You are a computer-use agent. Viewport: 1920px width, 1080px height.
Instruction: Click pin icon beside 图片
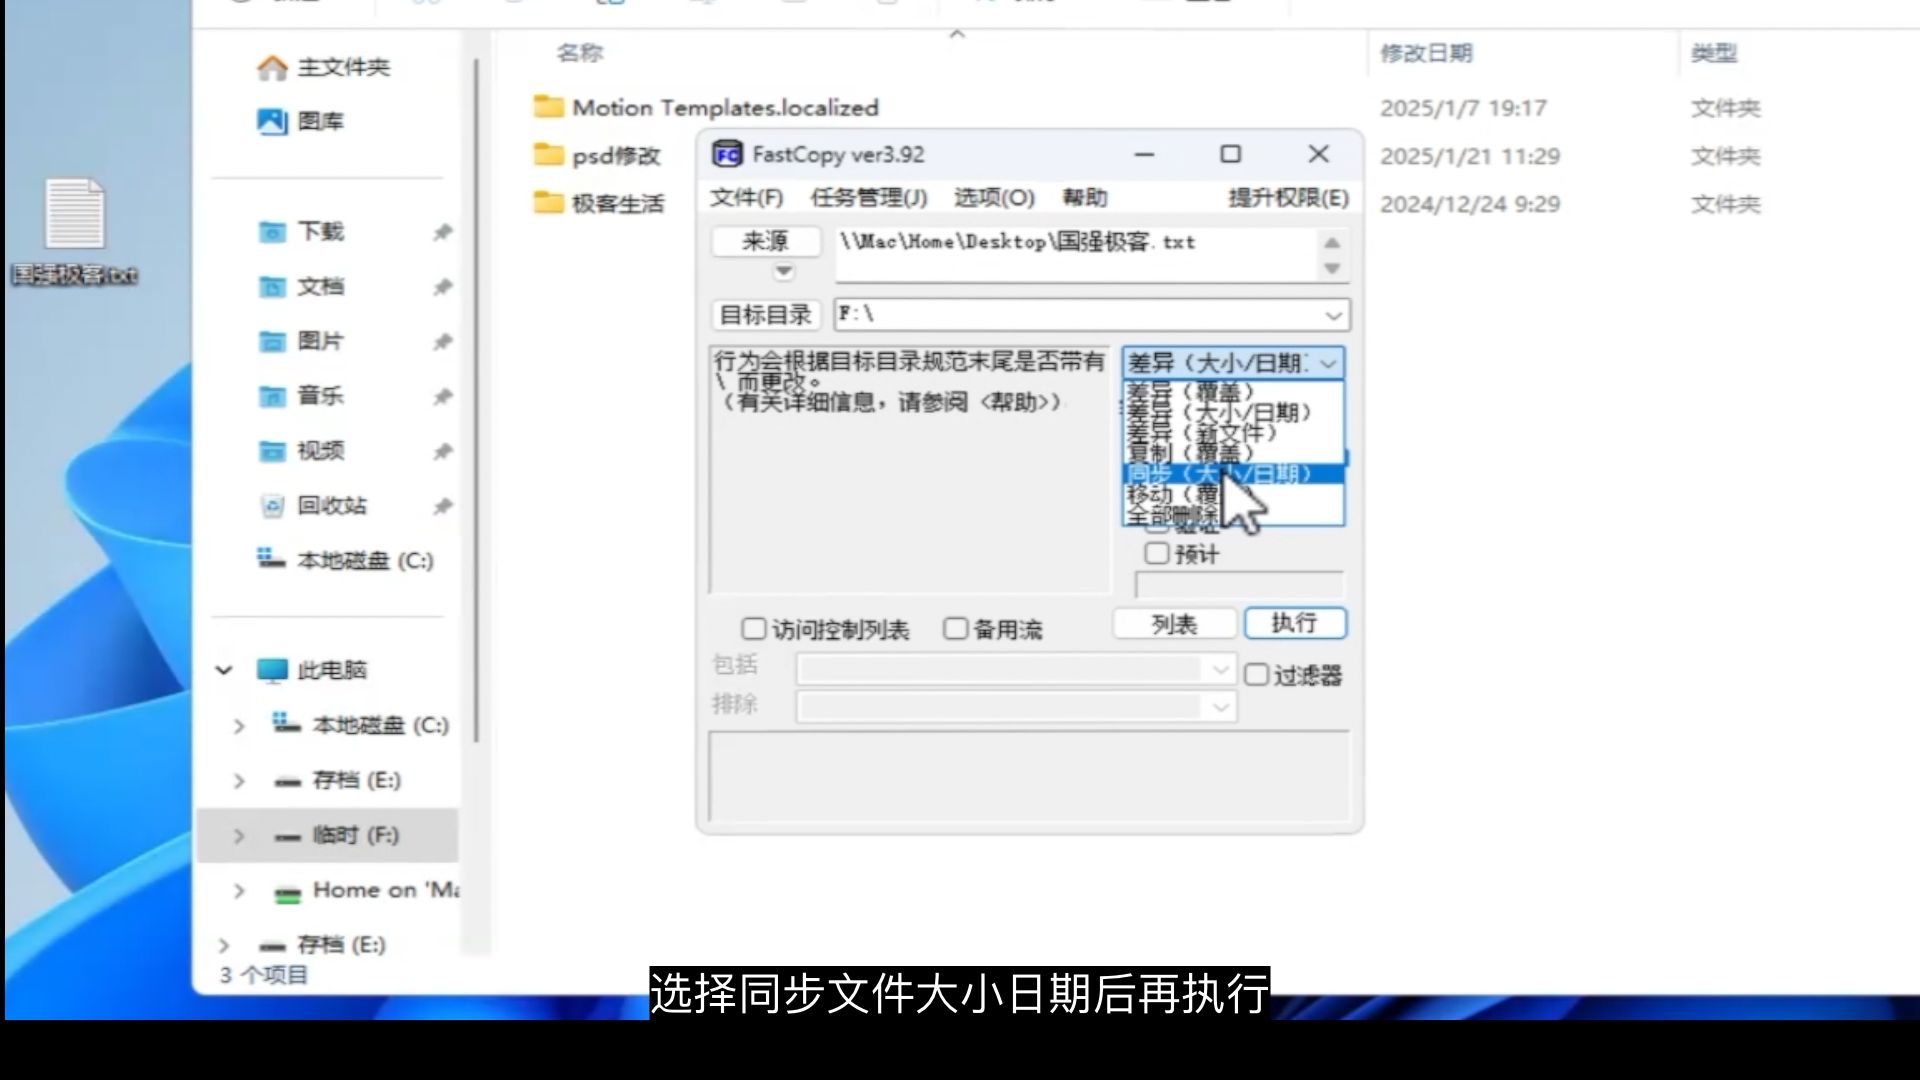pos(442,343)
